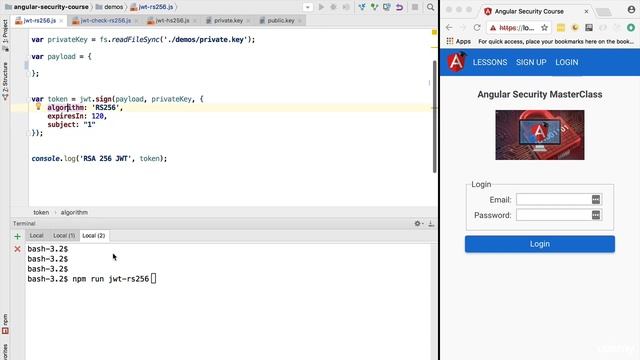Click the terminal command line 'npm run jwt-rs256'
Screen dimensions: 640x360
click(111, 279)
